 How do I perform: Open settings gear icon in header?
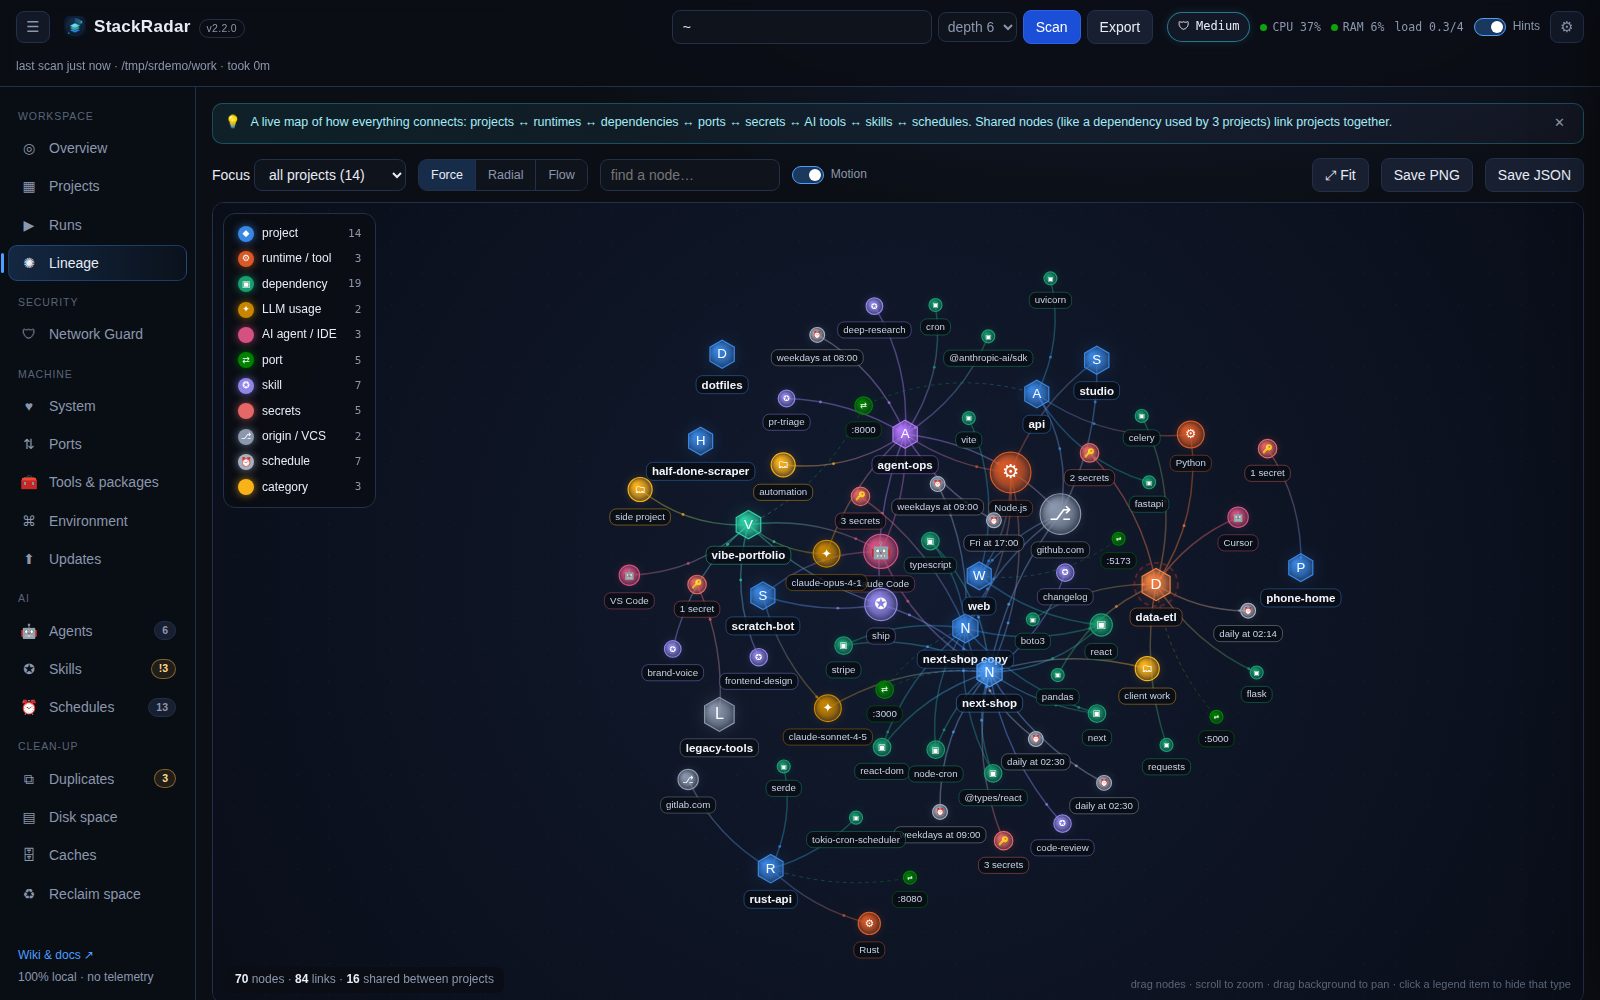pyautogui.click(x=1567, y=27)
